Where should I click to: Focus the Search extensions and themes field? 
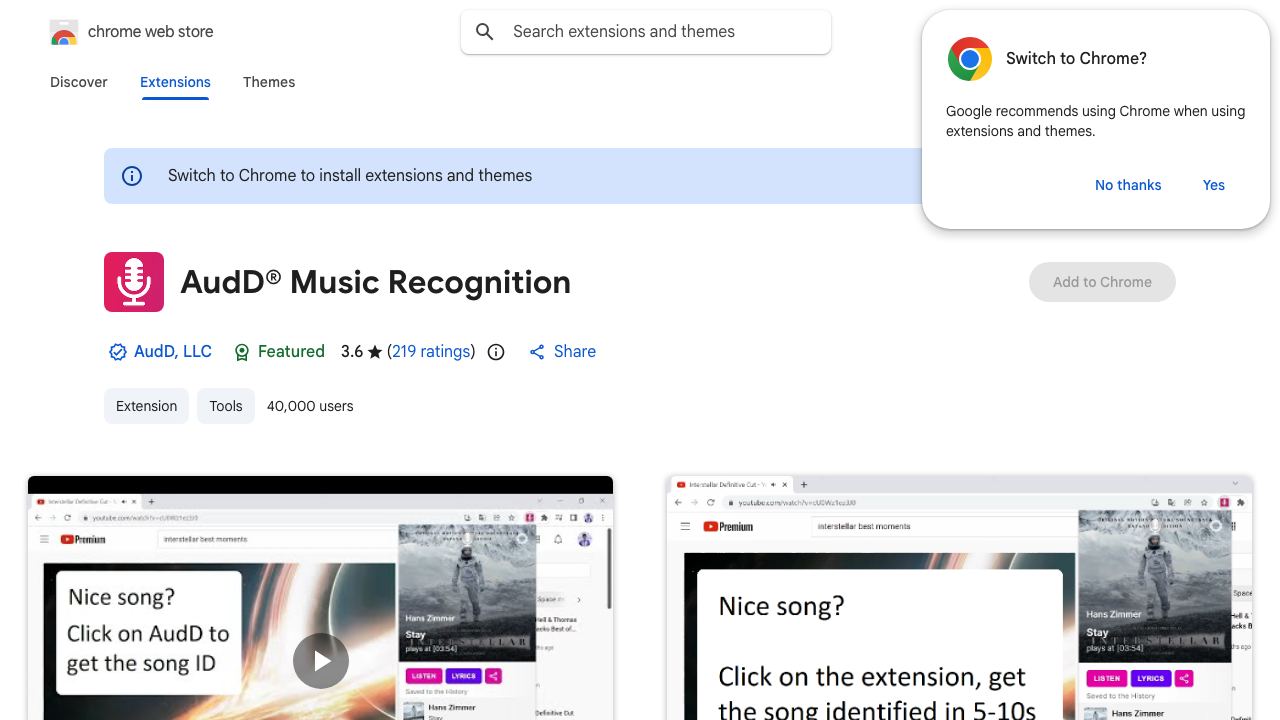(646, 32)
